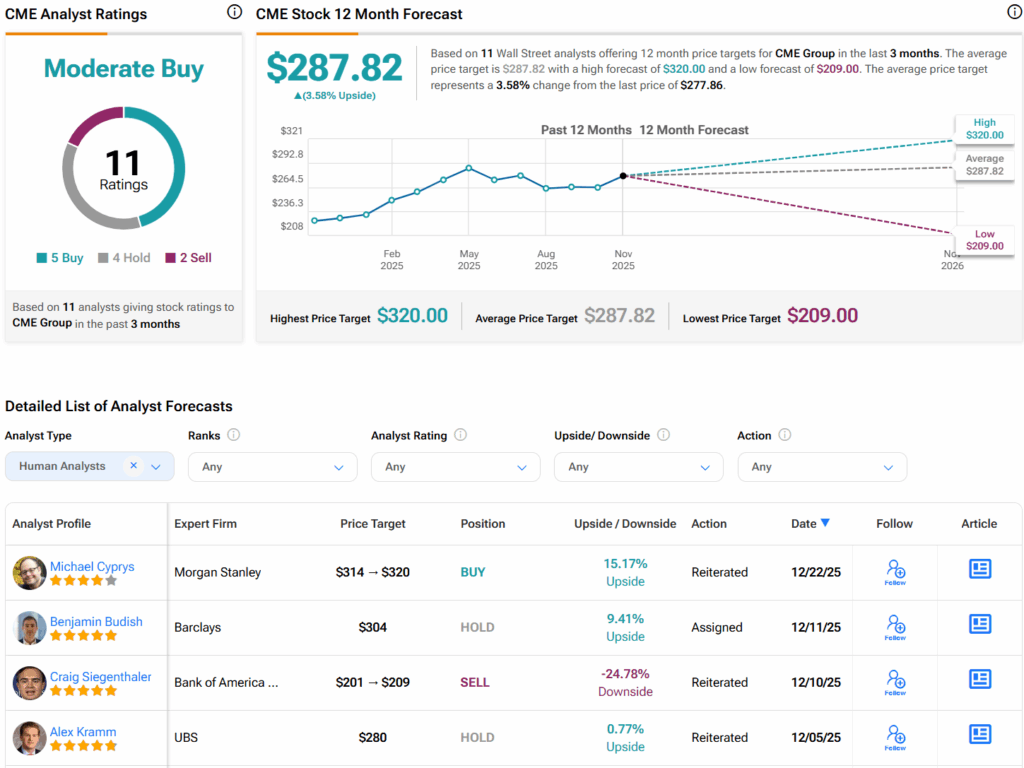
Task: Click Michael Cyprys profile photo
Action: 29,573
